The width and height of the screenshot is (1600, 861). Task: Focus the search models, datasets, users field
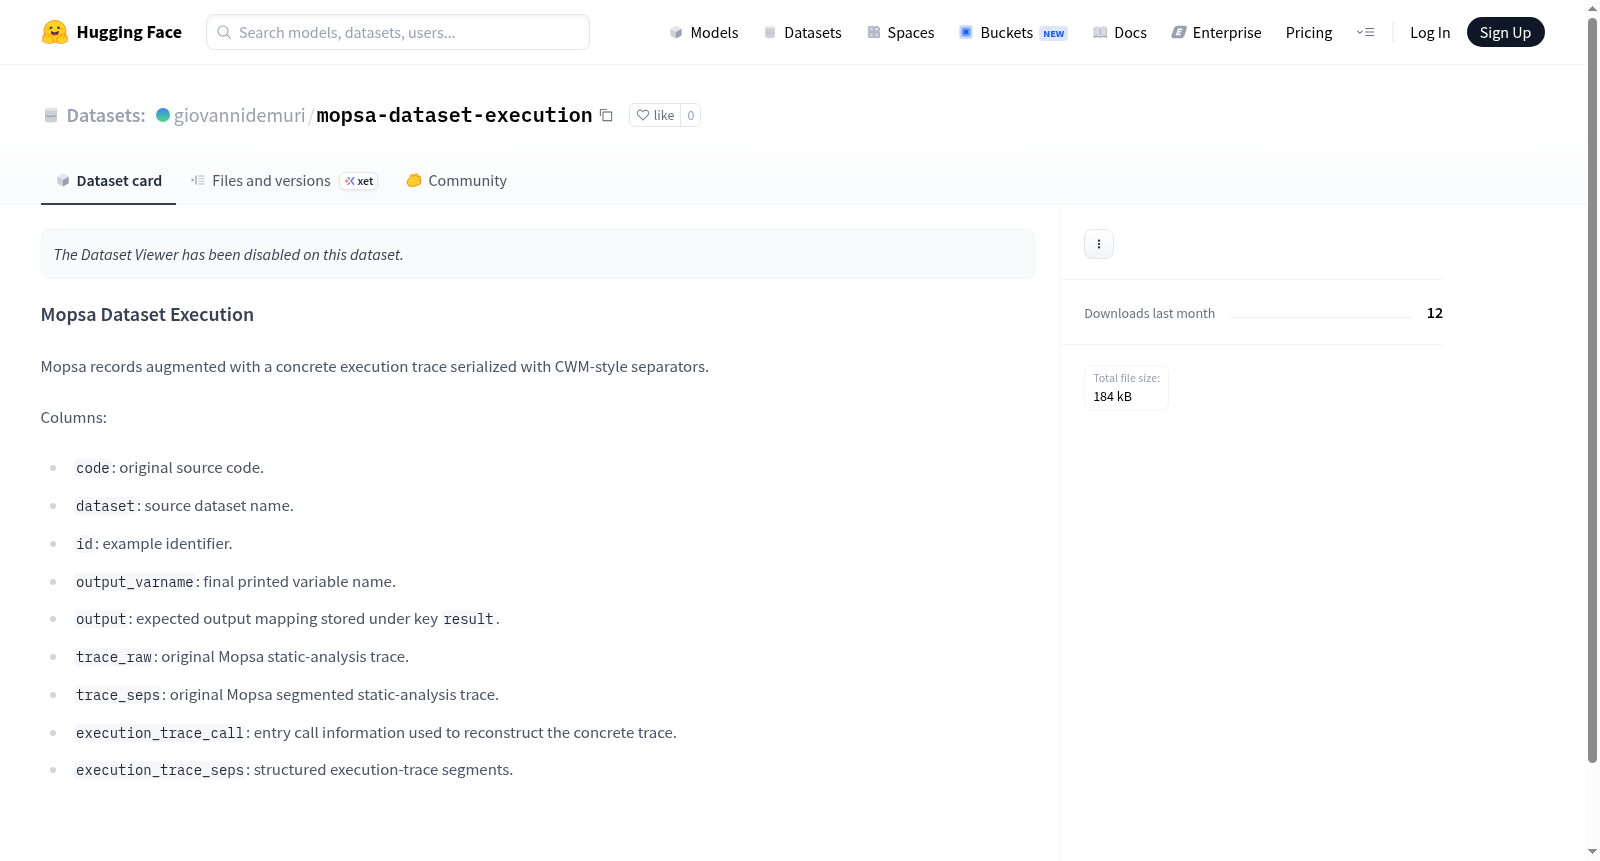398,32
